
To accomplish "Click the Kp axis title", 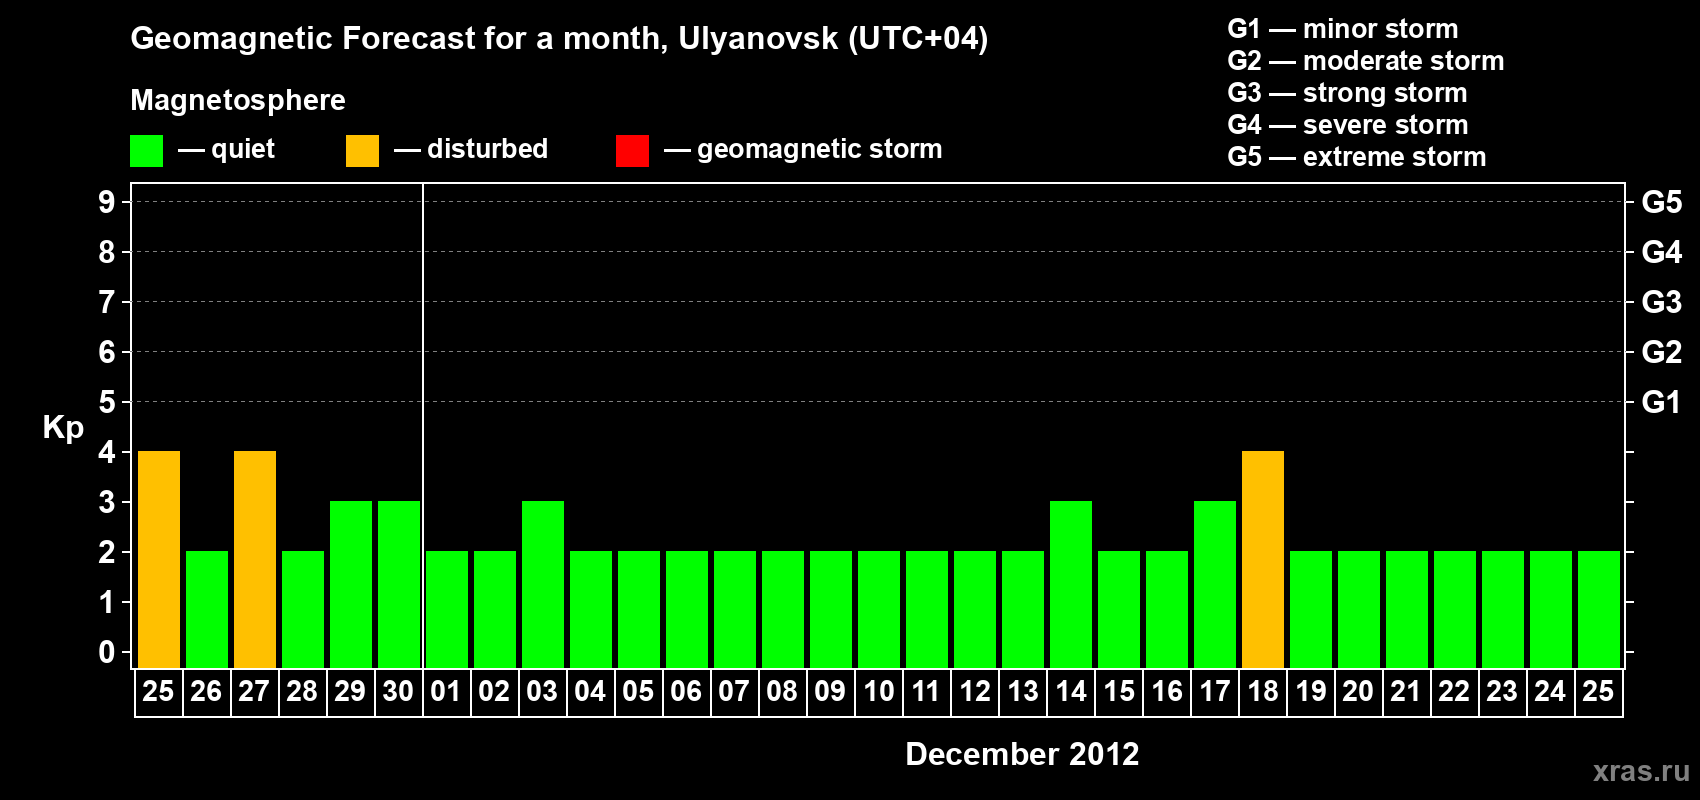I will click(x=63, y=428).
